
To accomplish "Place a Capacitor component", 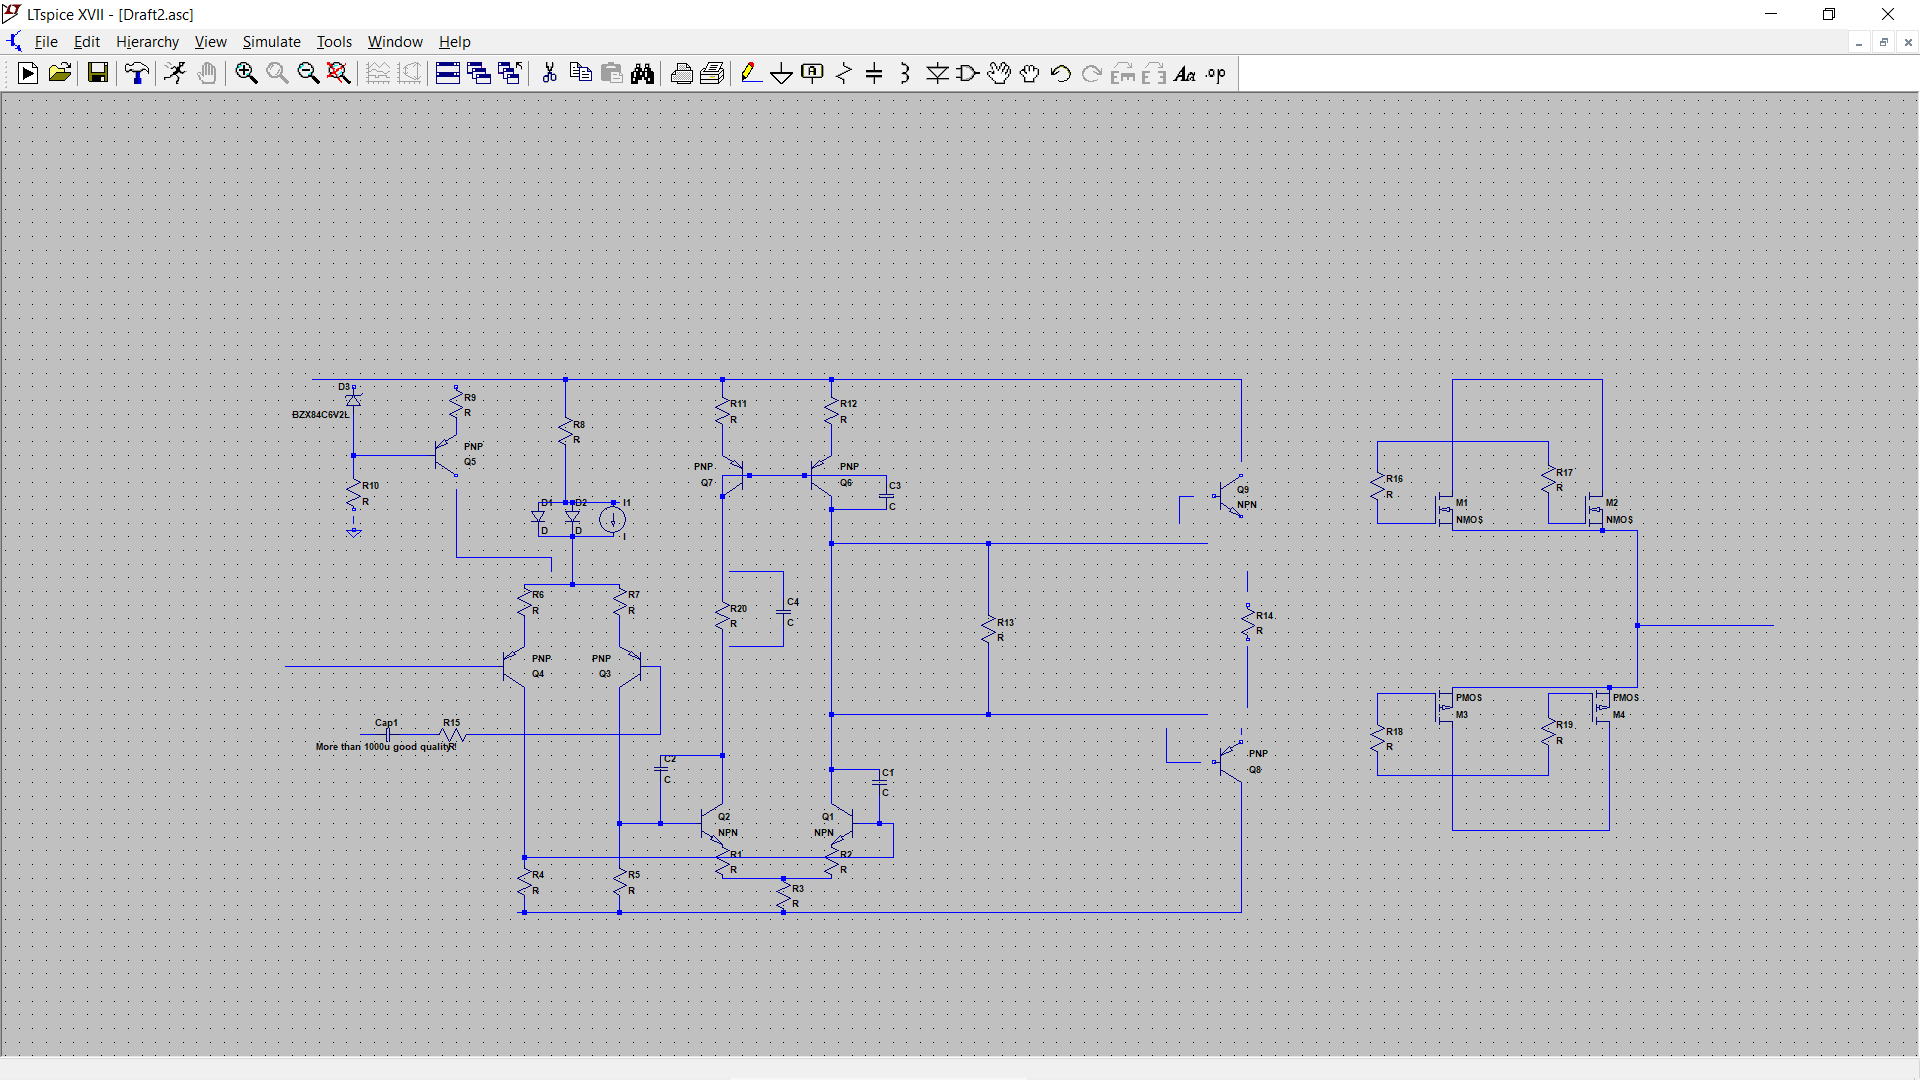I will pos(874,73).
